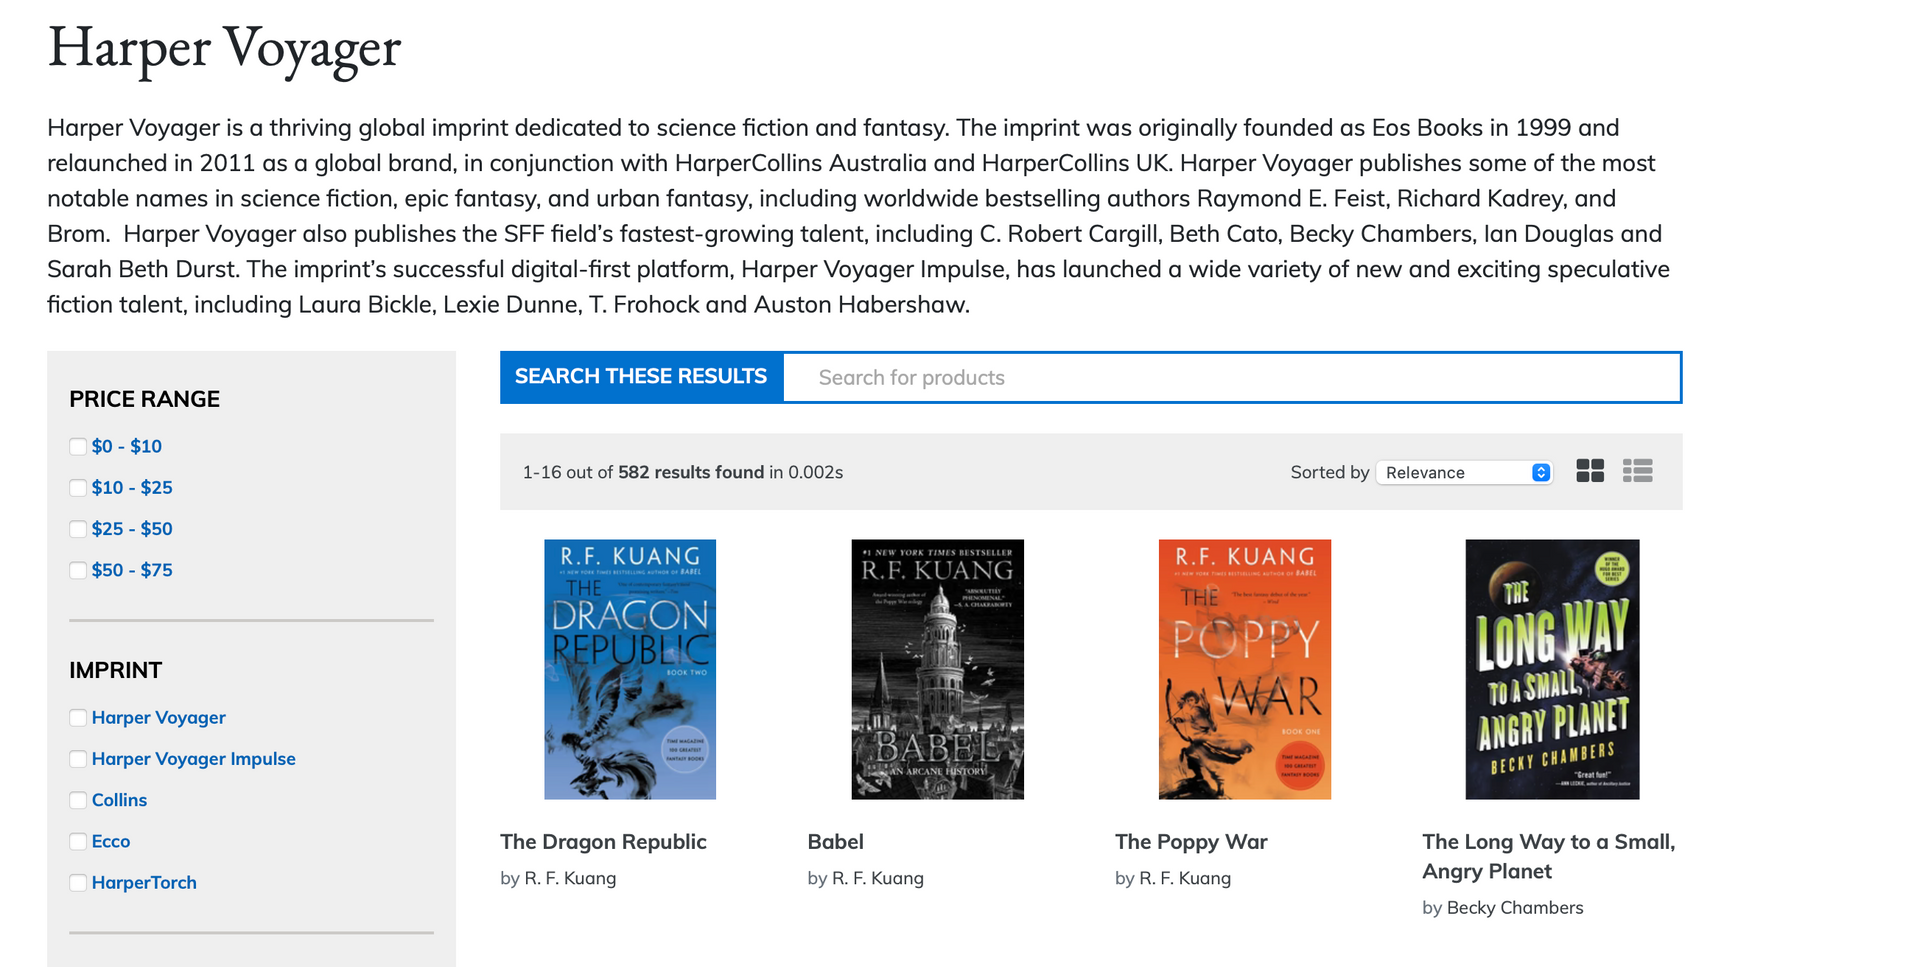Filter results by HarperTorch imprint
The image size is (1920, 967).
click(78, 882)
